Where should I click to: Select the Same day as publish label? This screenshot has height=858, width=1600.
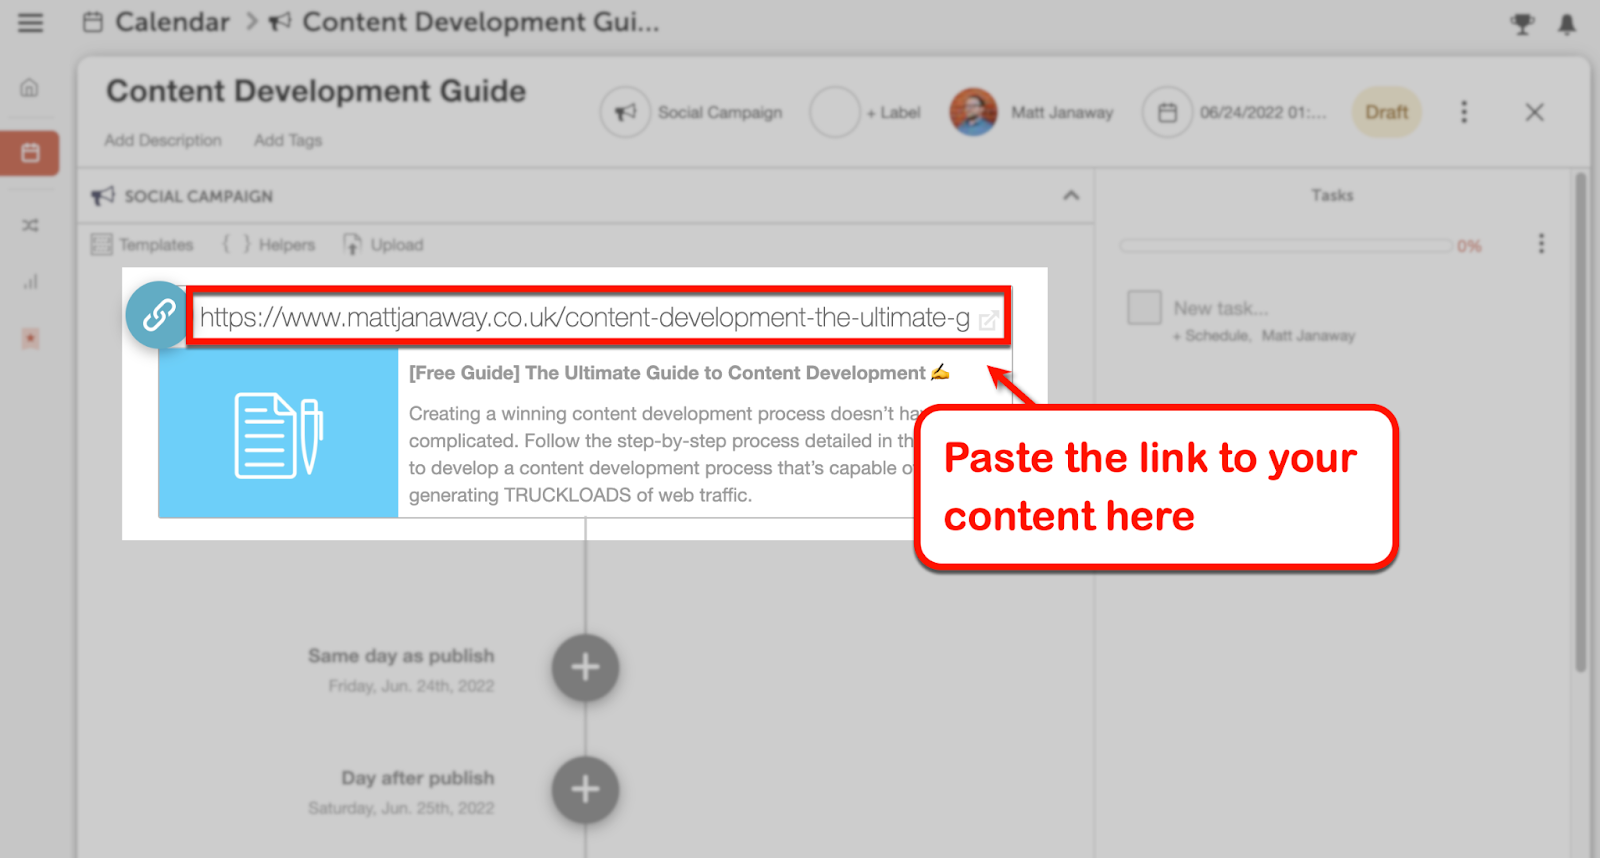pos(401,656)
